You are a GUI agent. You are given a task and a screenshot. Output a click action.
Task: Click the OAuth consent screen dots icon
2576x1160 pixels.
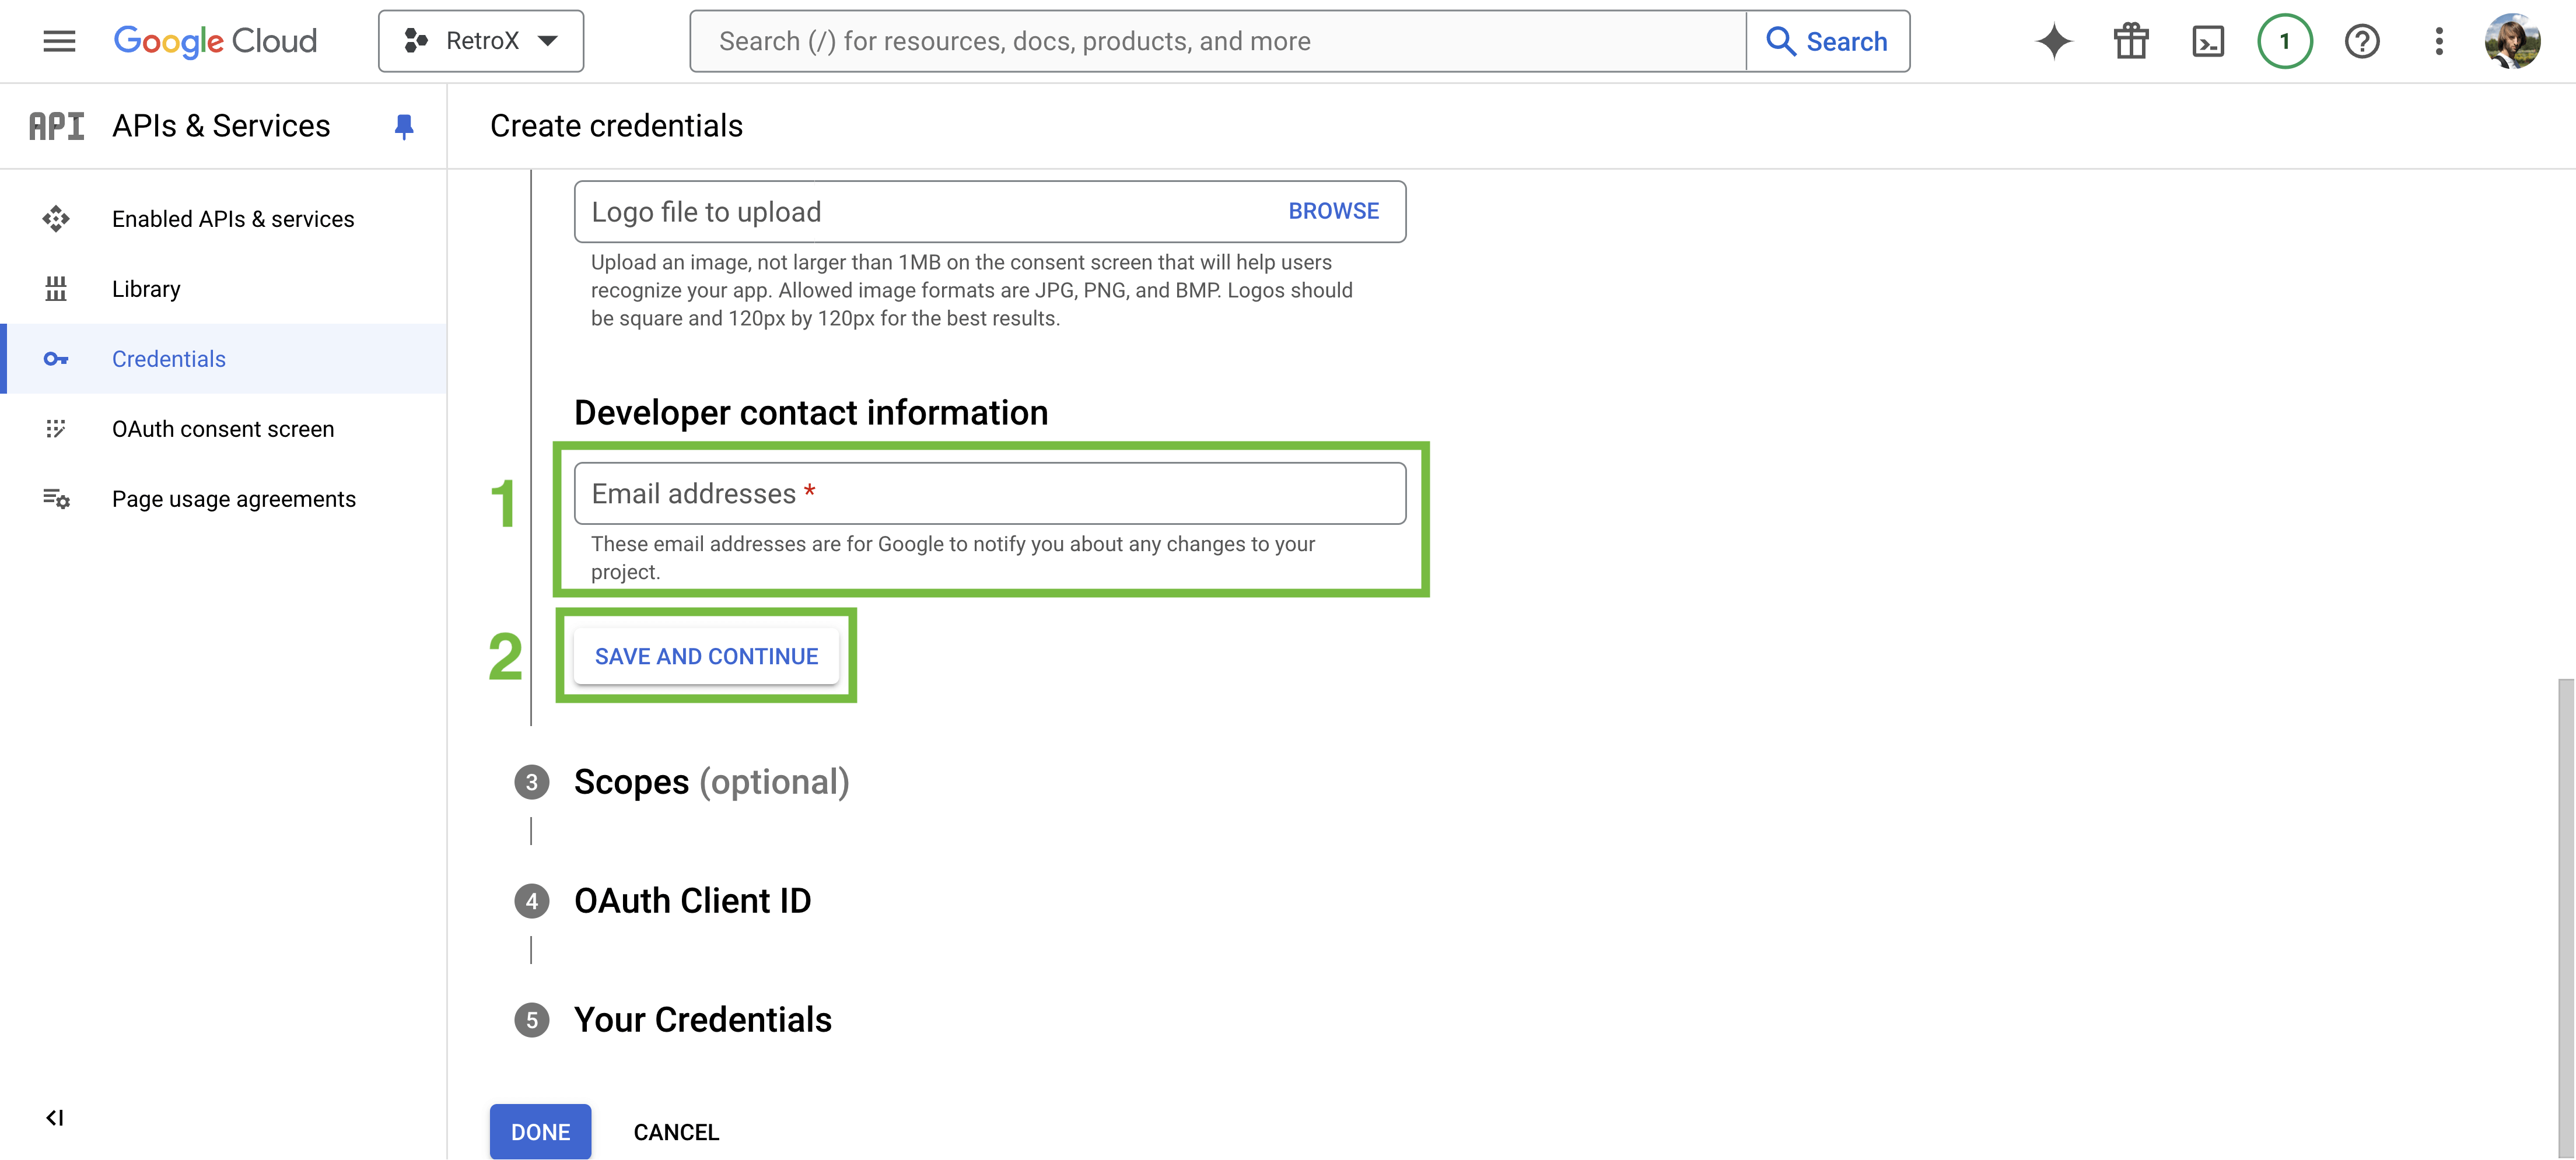(56, 429)
